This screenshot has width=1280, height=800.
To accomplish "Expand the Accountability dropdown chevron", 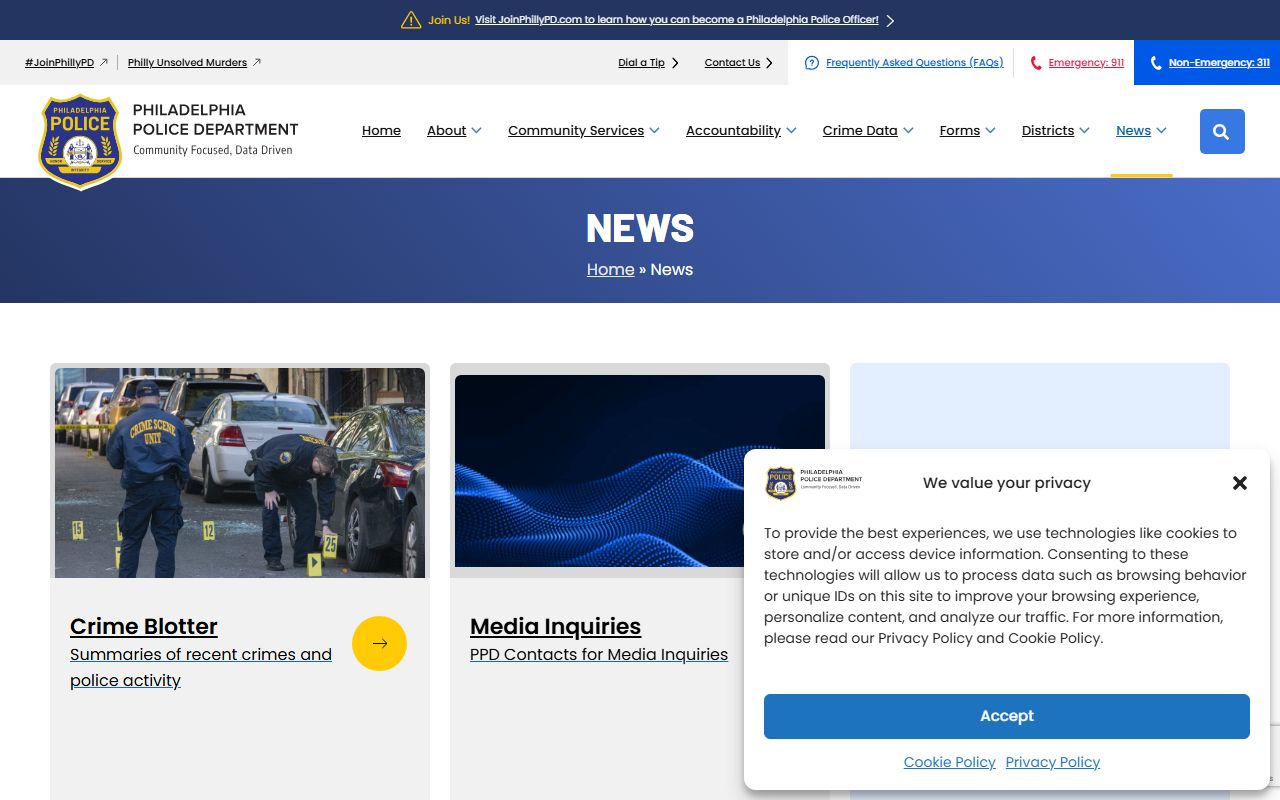I will (791, 130).
